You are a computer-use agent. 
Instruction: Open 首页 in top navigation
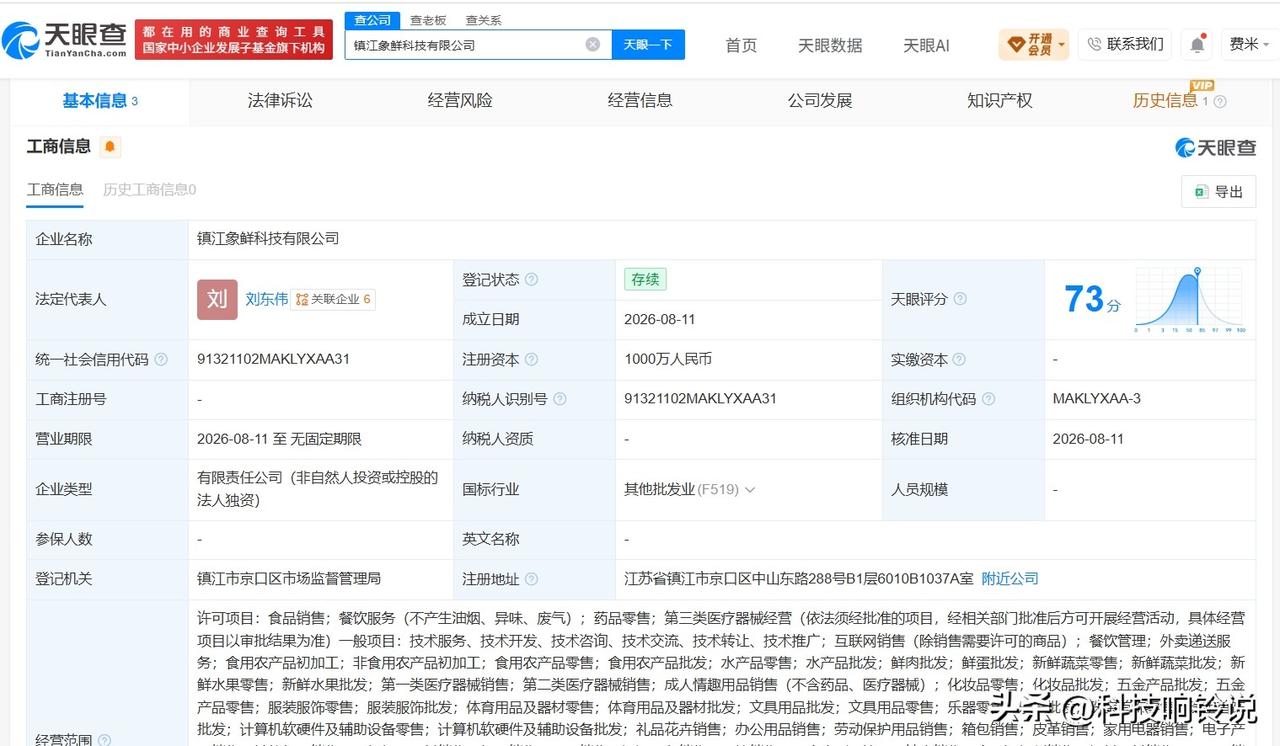click(x=741, y=45)
